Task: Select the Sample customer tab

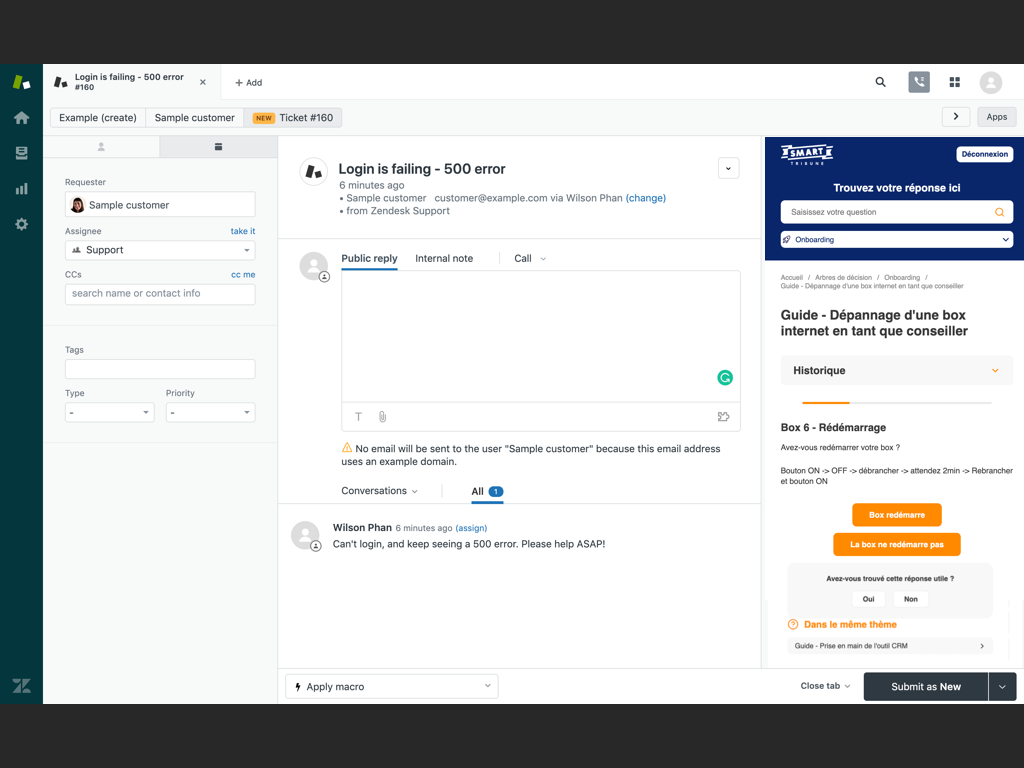Action: tap(194, 118)
